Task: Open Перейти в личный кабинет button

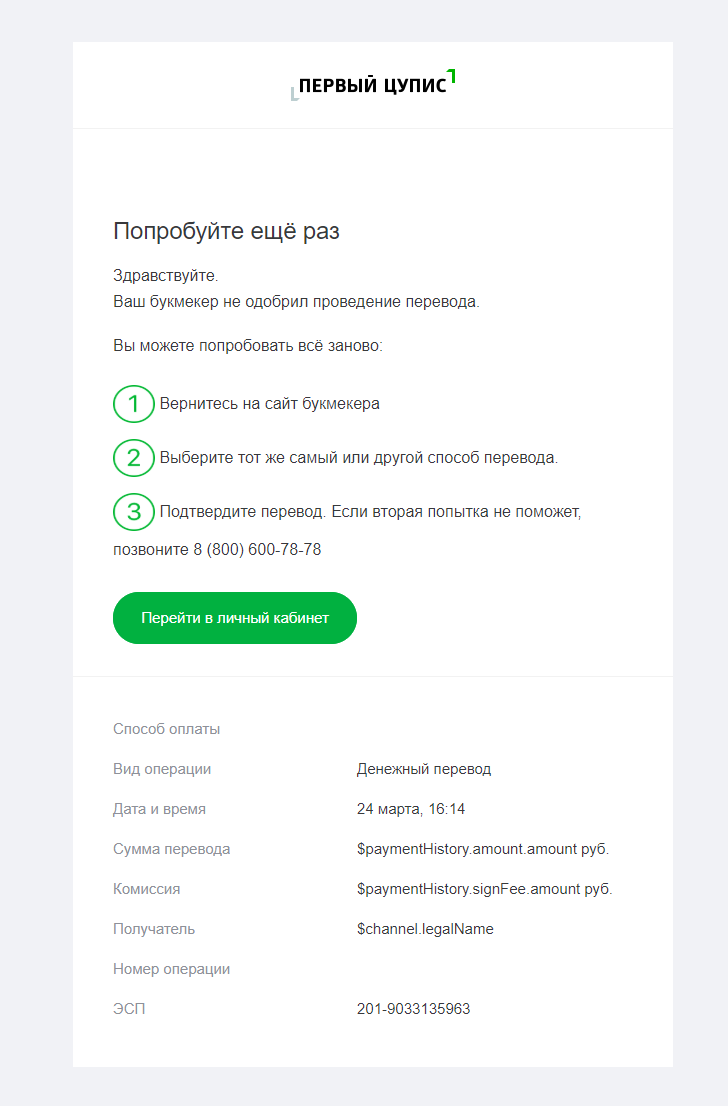Action: [235, 618]
